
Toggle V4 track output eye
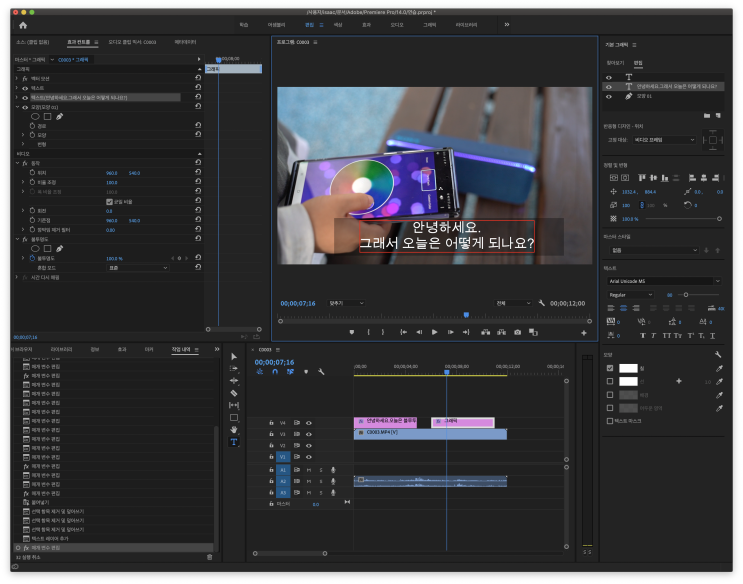(x=308, y=423)
